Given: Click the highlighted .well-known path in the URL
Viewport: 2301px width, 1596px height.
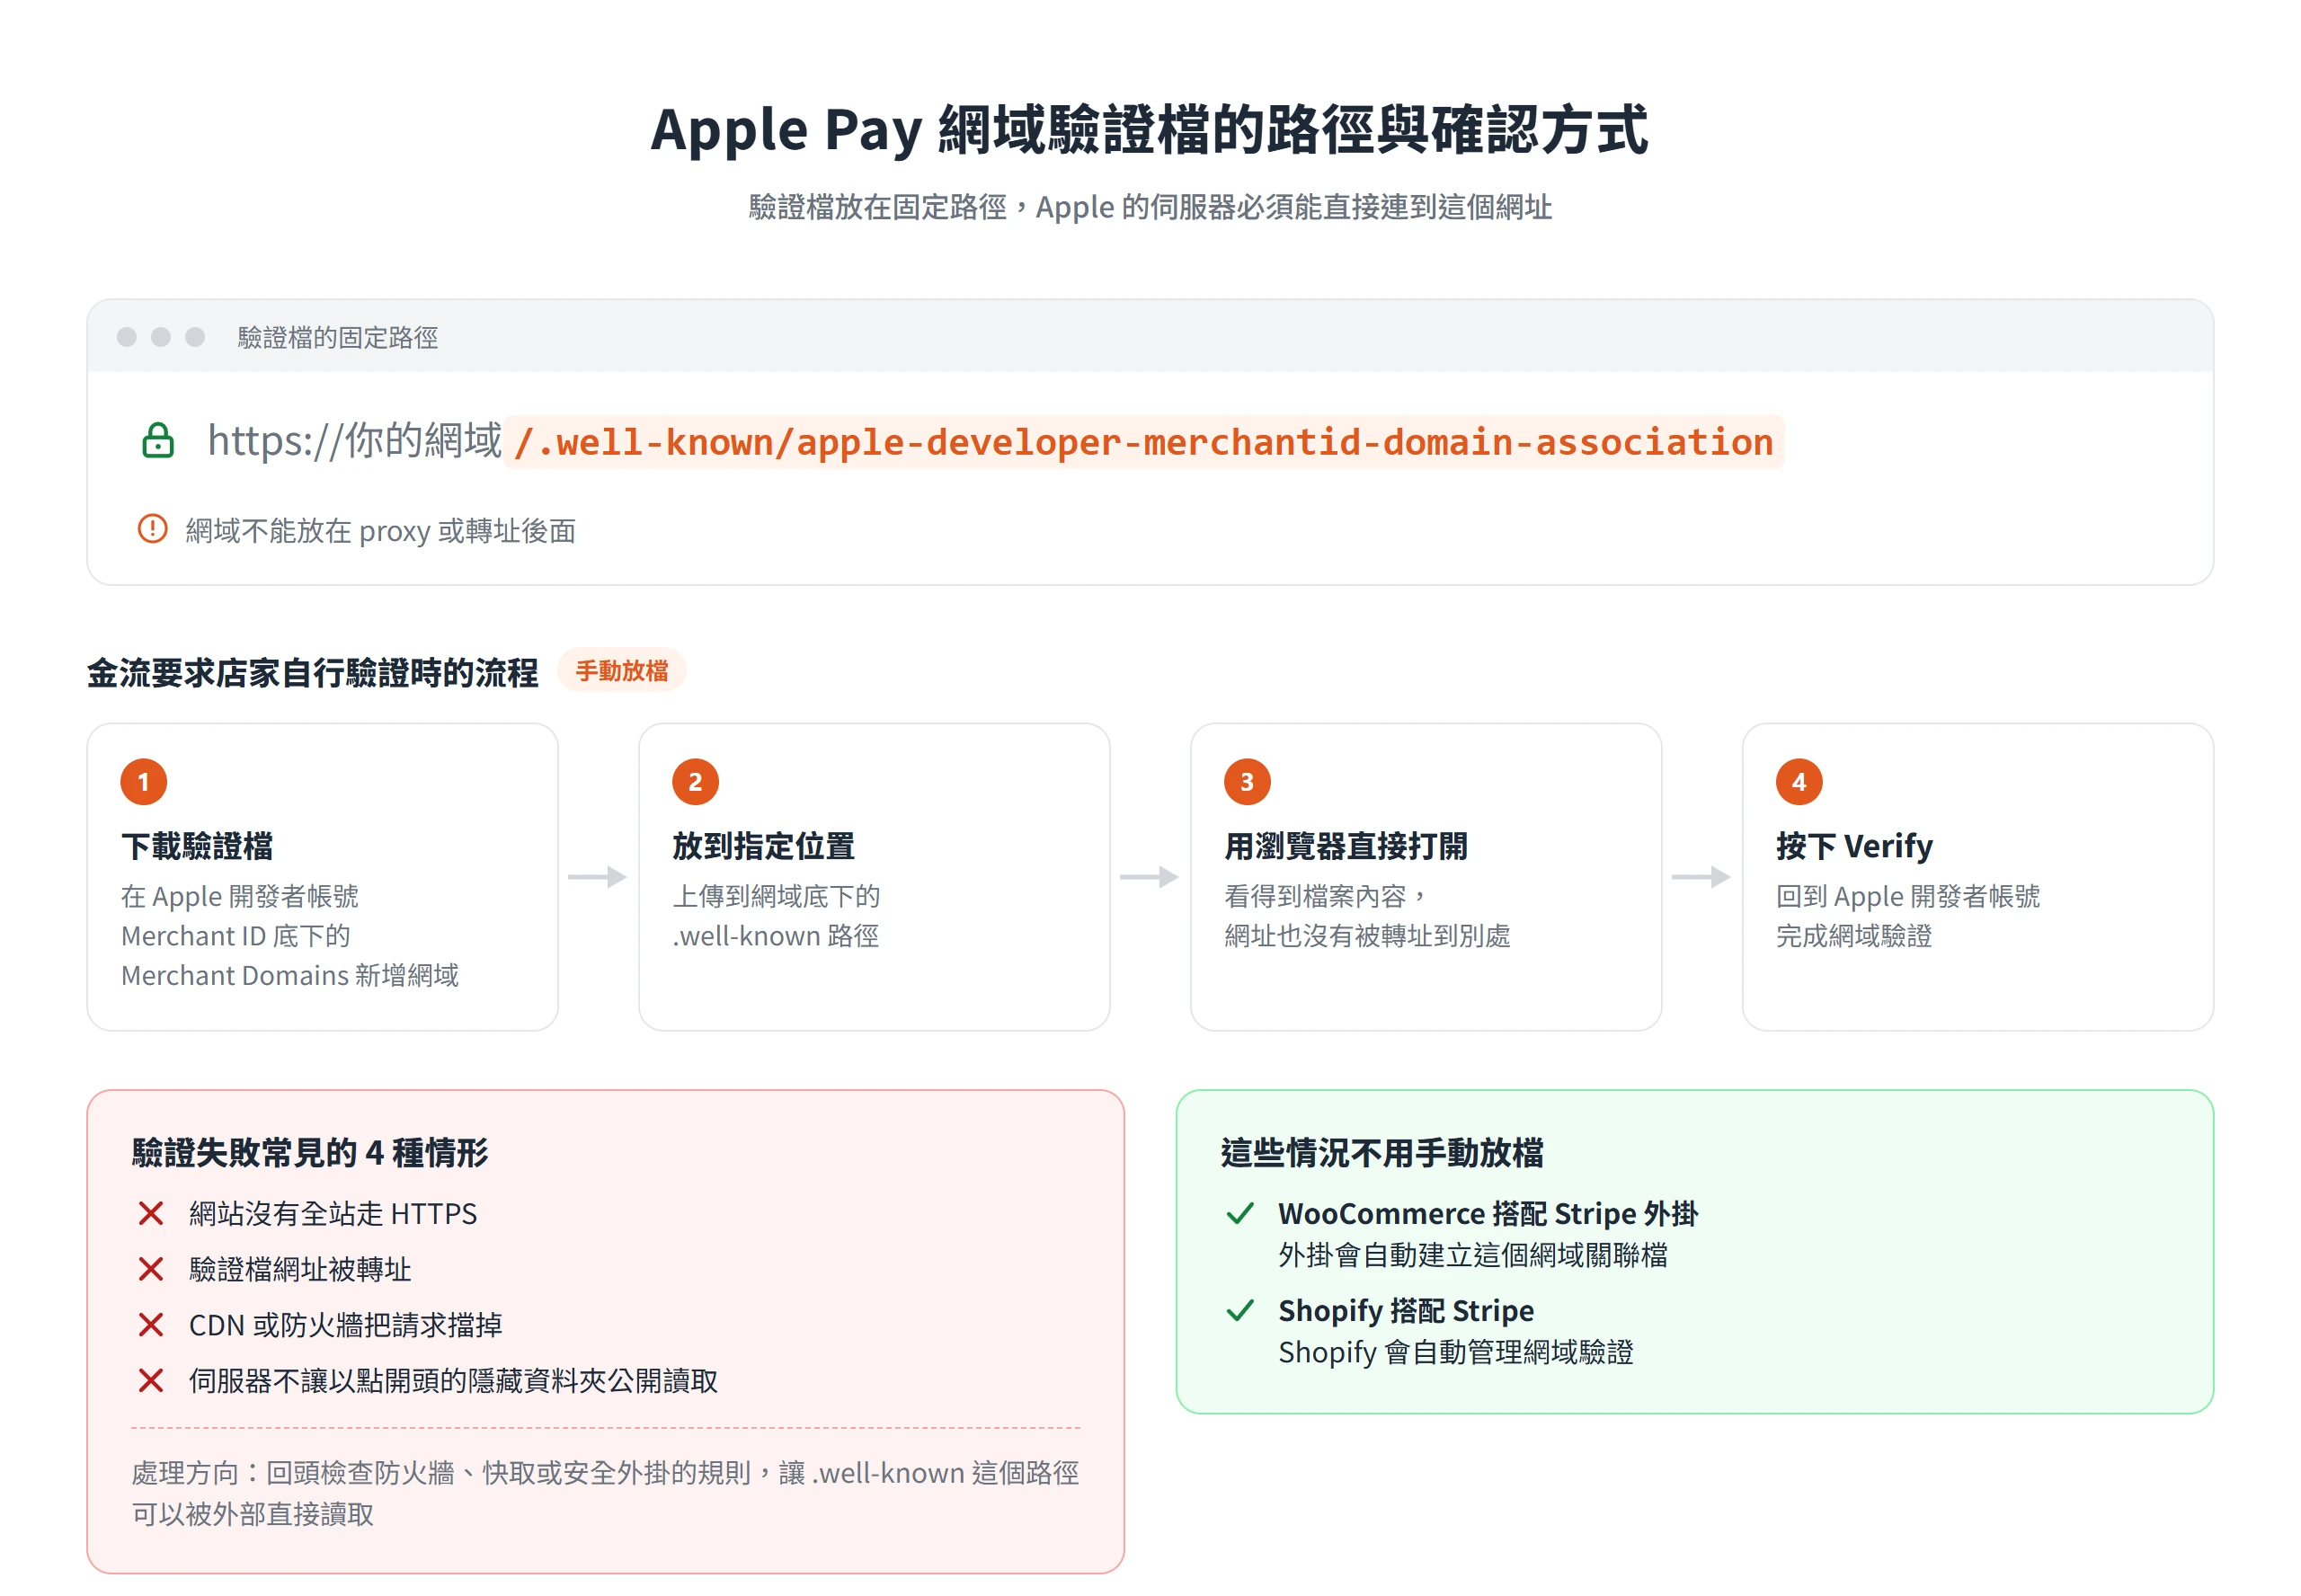Looking at the screenshot, I should [1143, 442].
